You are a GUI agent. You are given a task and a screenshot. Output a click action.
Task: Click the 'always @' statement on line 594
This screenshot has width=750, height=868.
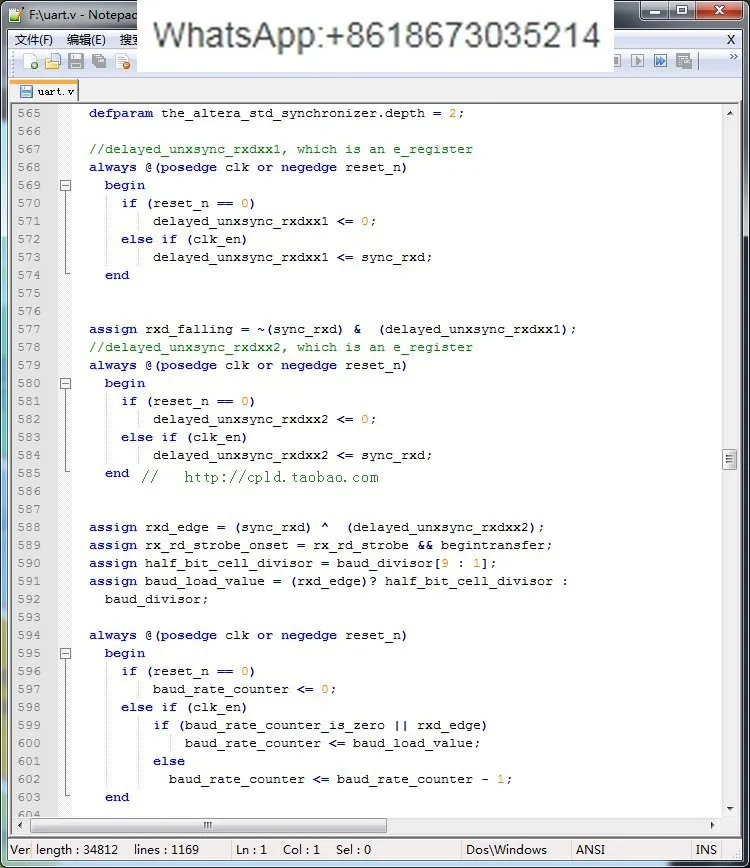[x=248, y=636]
